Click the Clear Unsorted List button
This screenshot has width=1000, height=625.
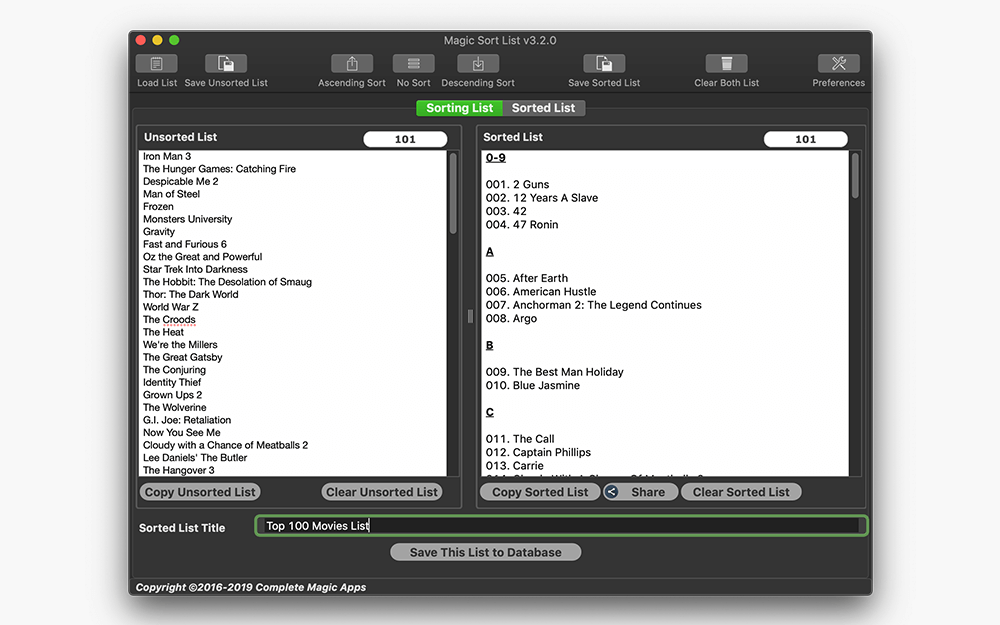point(381,492)
